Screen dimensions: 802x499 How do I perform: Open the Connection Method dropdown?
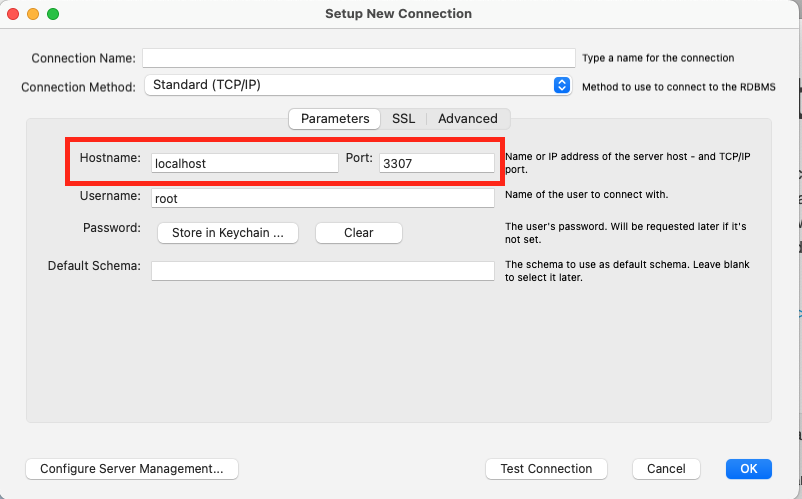(358, 85)
